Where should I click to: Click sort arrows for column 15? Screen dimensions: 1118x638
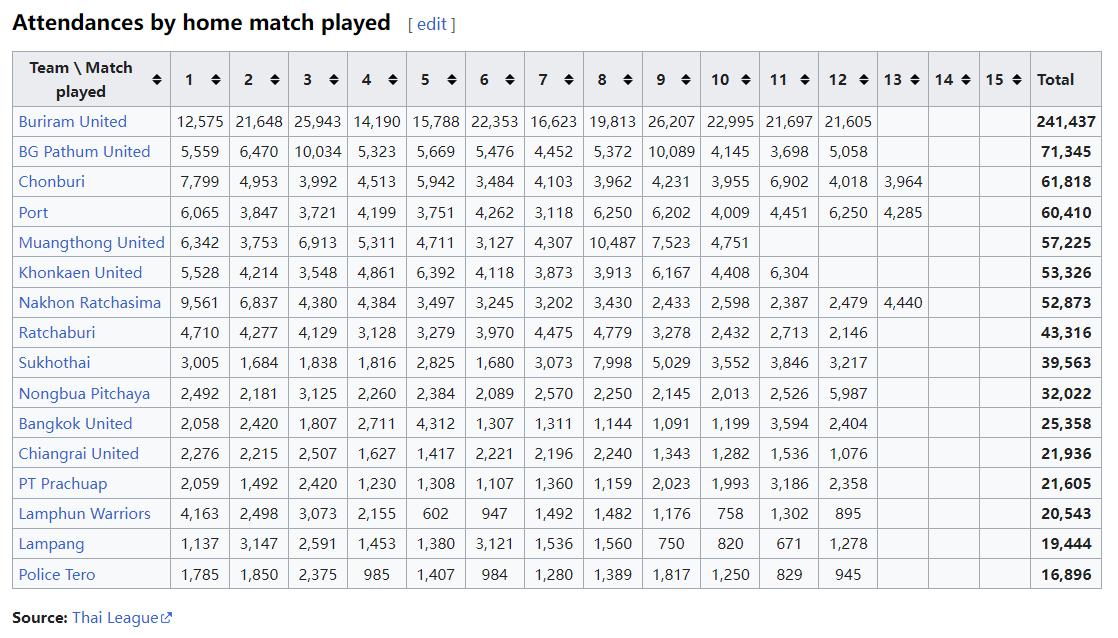point(1017,80)
